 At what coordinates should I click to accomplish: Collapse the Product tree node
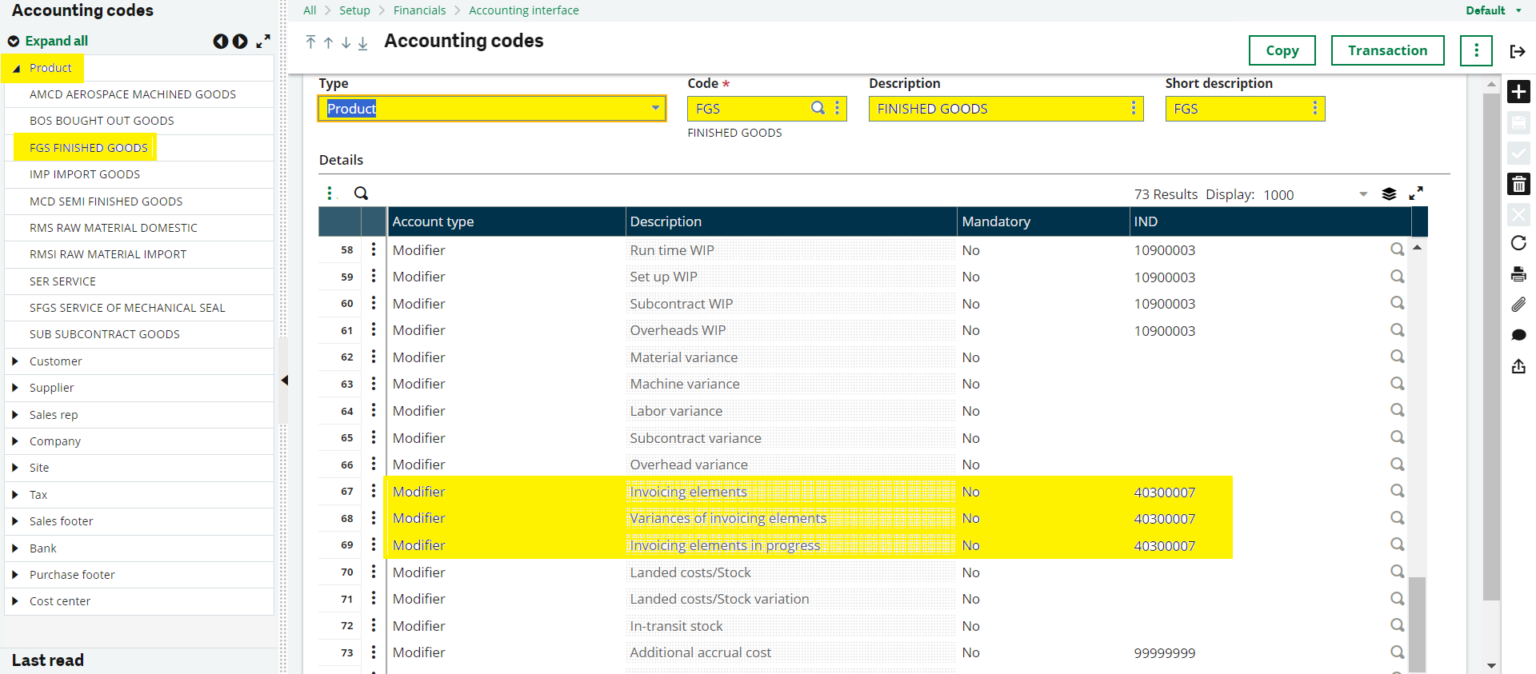tap(16, 68)
